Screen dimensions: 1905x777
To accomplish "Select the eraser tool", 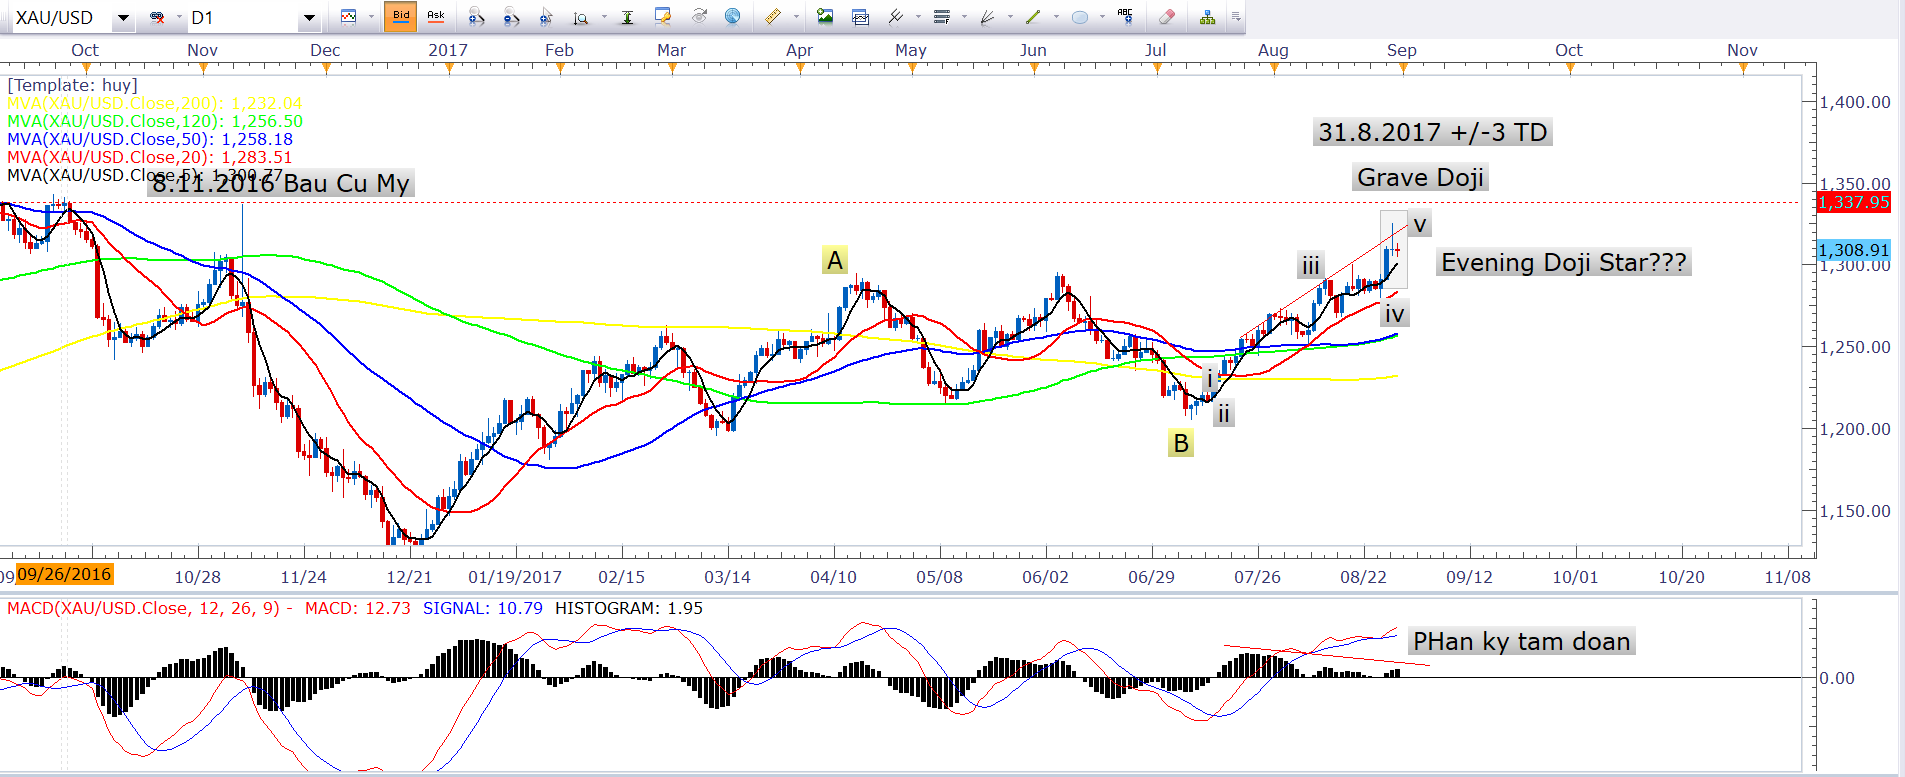I will pos(1166,17).
